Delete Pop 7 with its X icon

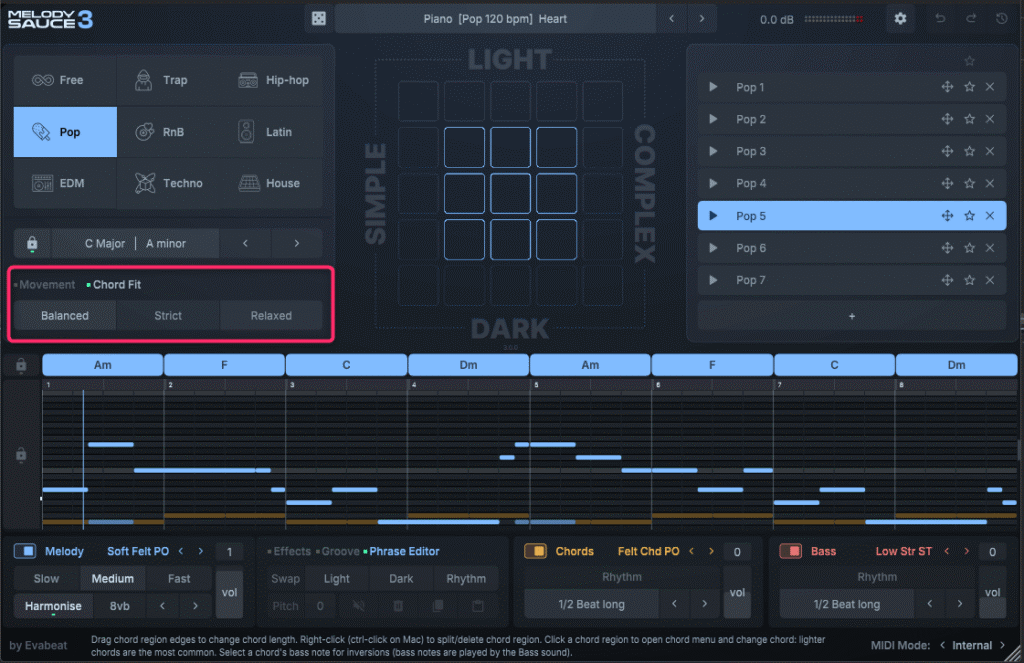(990, 280)
